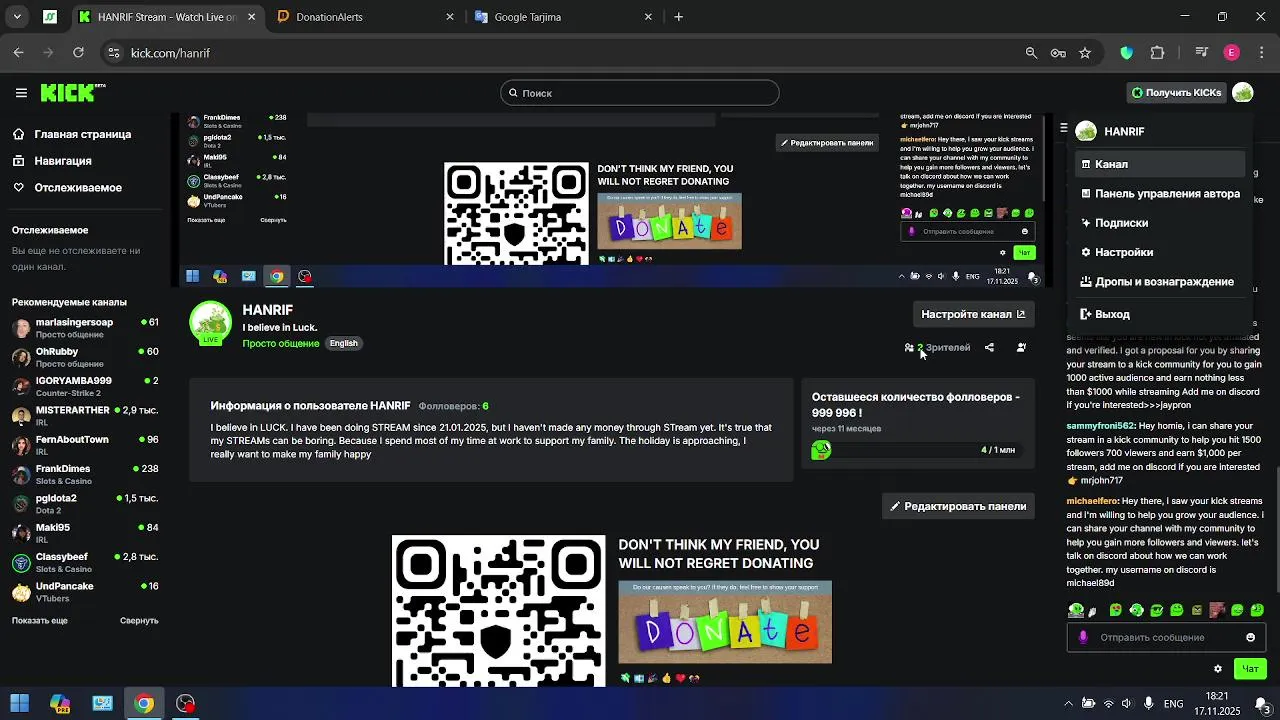
Task: Click the English language tag
Action: click(x=344, y=343)
